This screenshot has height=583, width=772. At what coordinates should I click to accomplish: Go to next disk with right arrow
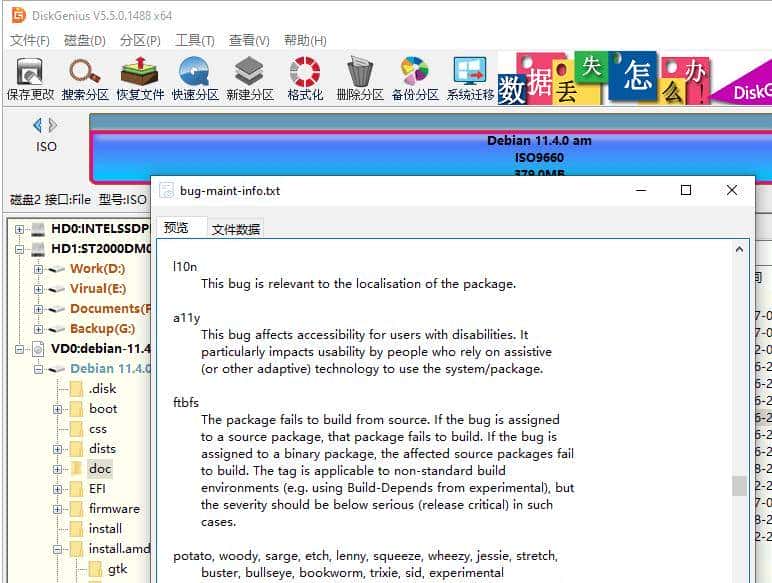click(53, 126)
